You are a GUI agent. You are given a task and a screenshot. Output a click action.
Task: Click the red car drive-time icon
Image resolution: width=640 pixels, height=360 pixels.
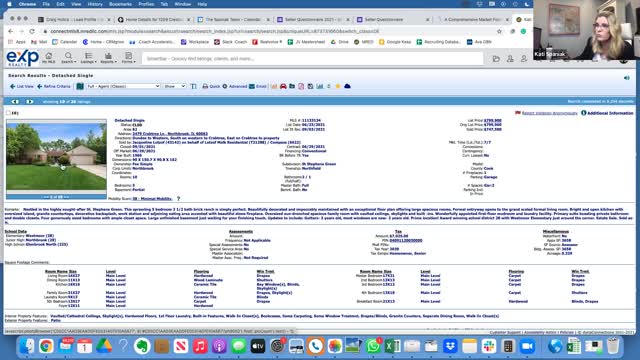(283, 86)
